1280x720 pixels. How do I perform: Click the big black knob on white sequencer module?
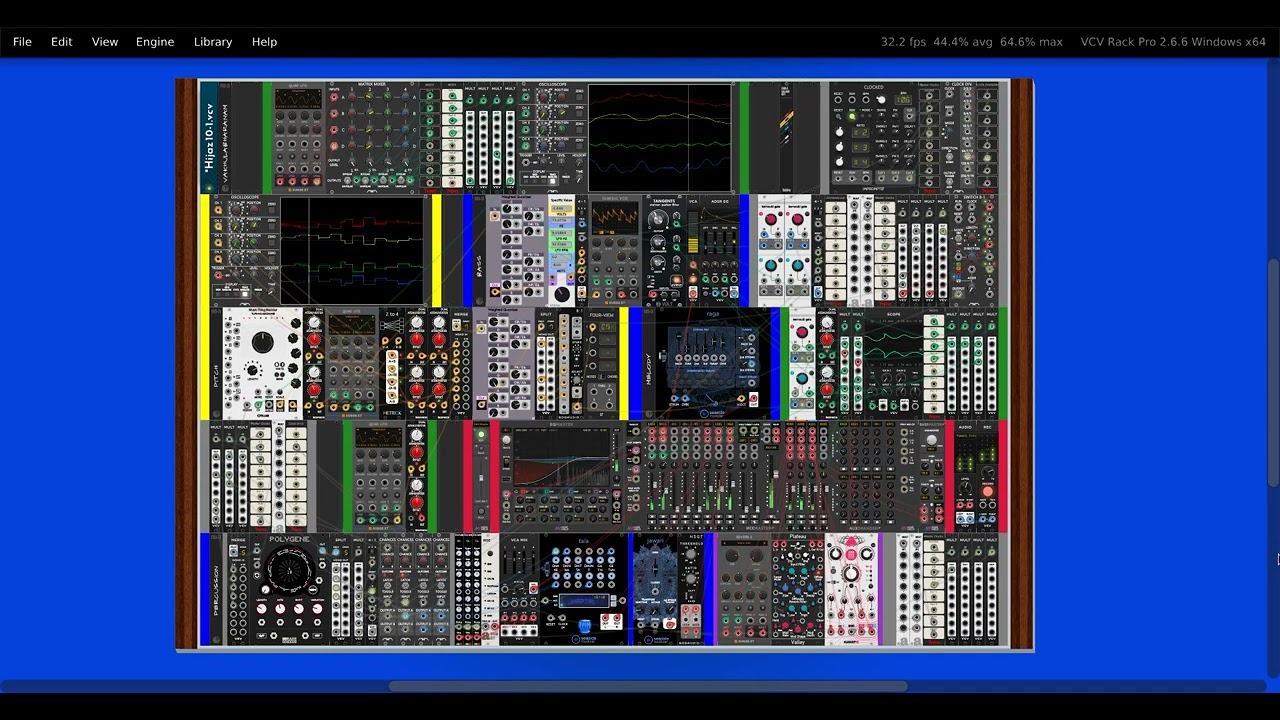(262, 344)
